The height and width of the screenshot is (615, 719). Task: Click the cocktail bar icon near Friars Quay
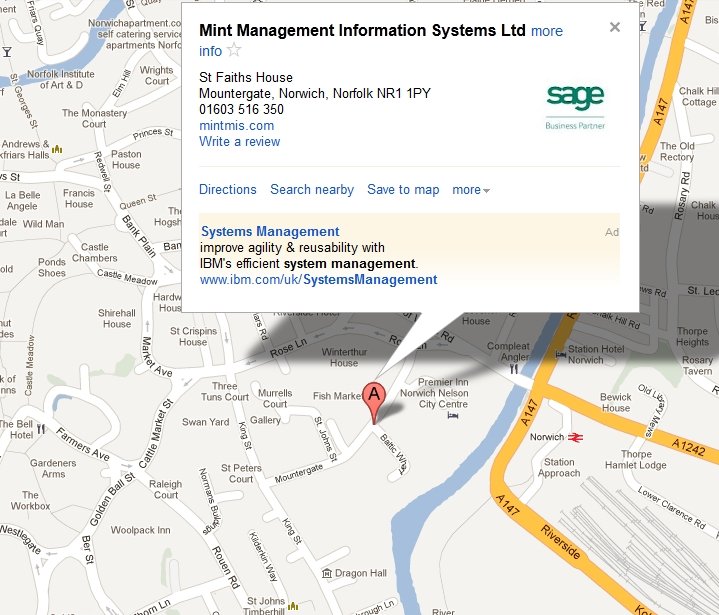point(7,52)
